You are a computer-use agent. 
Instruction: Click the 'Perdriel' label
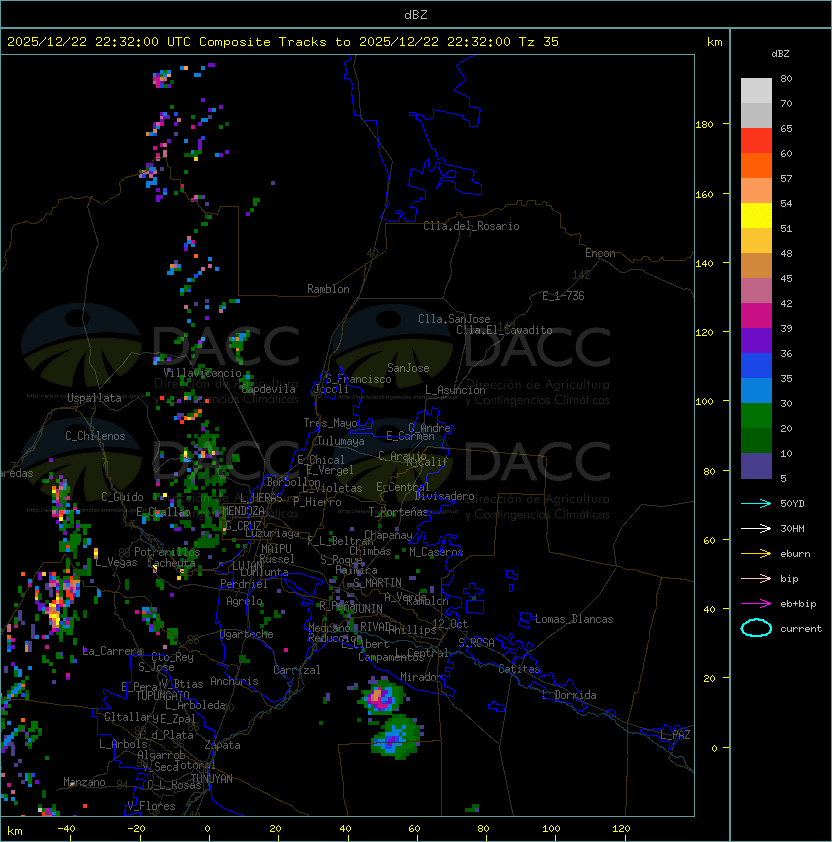[x=244, y=584]
